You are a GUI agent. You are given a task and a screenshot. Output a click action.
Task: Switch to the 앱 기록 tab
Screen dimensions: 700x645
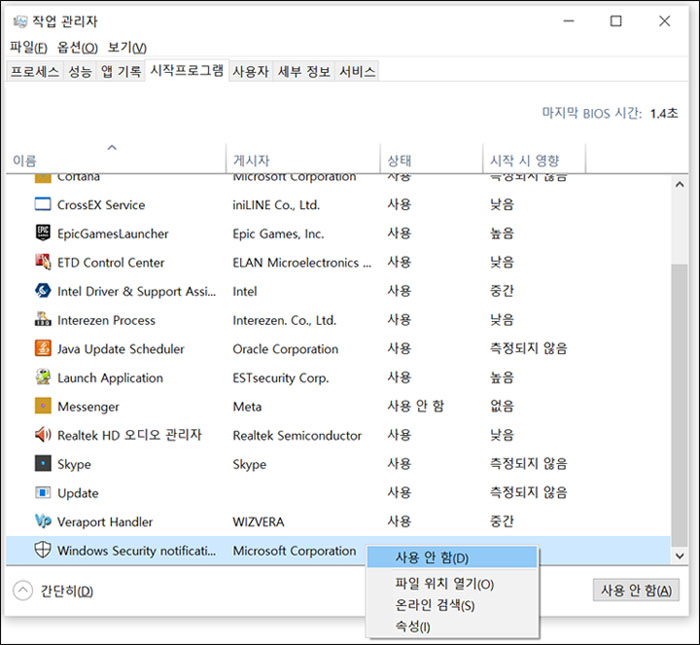click(x=121, y=71)
